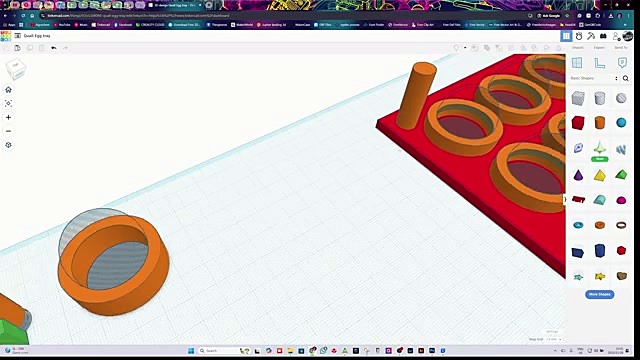640x360 pixels.
Task: Collapse the shapes panel arrow
Action: (565, 200)
